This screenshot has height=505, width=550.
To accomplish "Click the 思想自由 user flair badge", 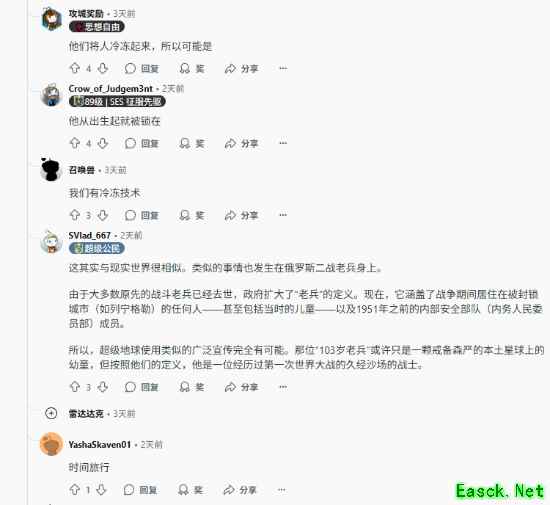I will coord(96,27).
